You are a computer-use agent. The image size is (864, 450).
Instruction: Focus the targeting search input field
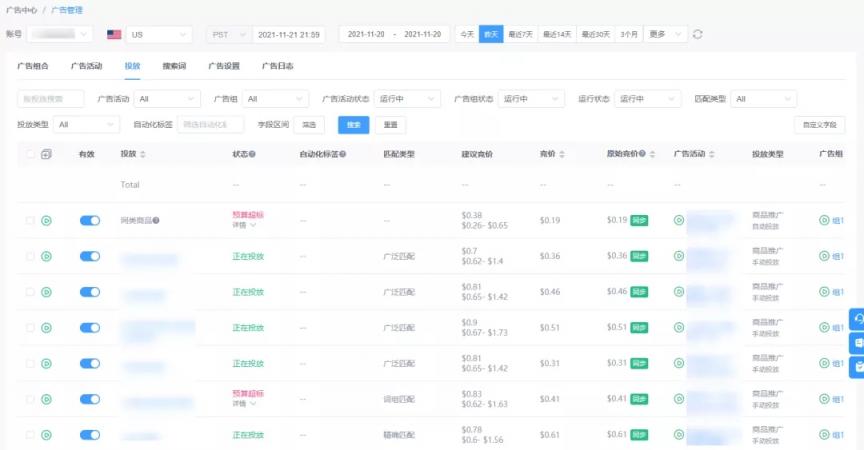[x=51, y=99]
